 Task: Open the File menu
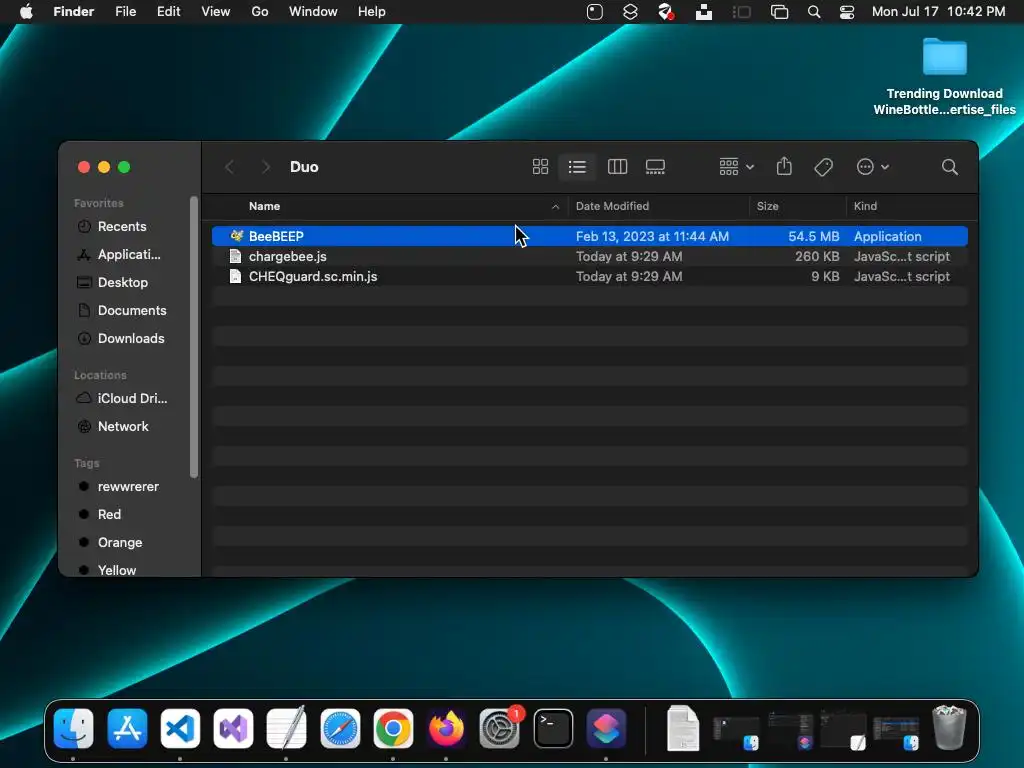coord(125,12)
